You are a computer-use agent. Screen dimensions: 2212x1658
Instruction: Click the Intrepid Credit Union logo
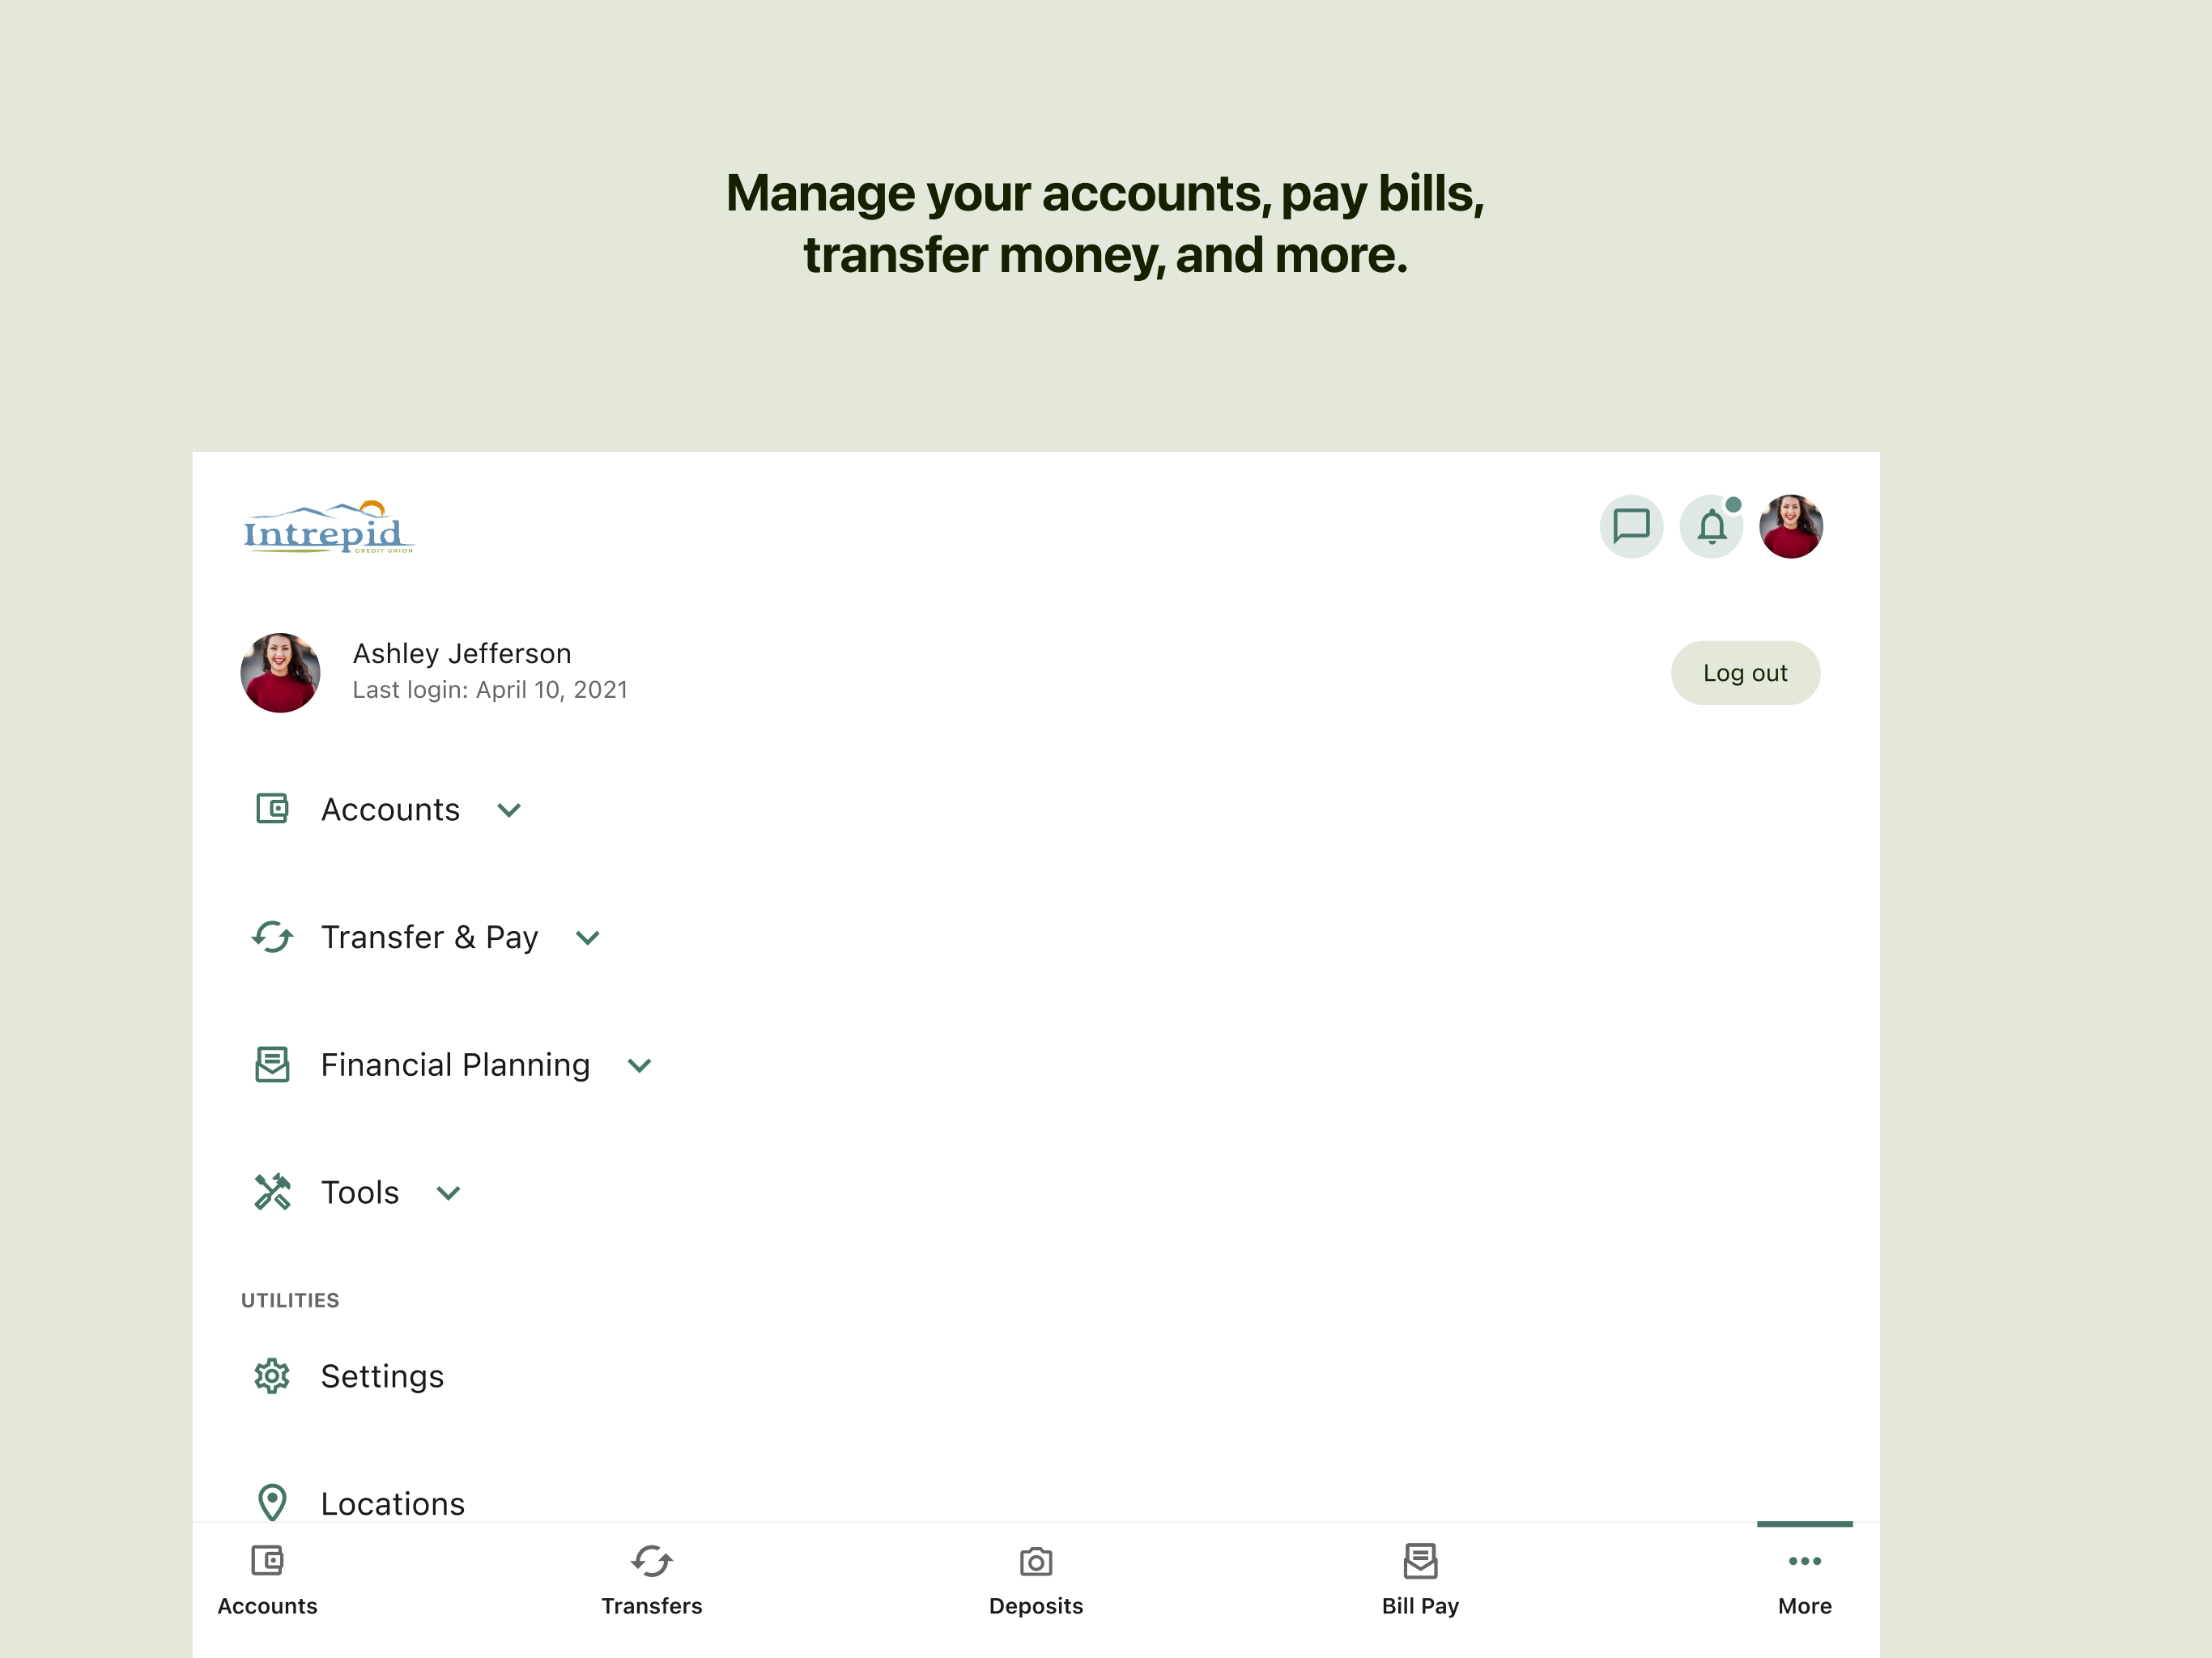[x=328, y=527]
